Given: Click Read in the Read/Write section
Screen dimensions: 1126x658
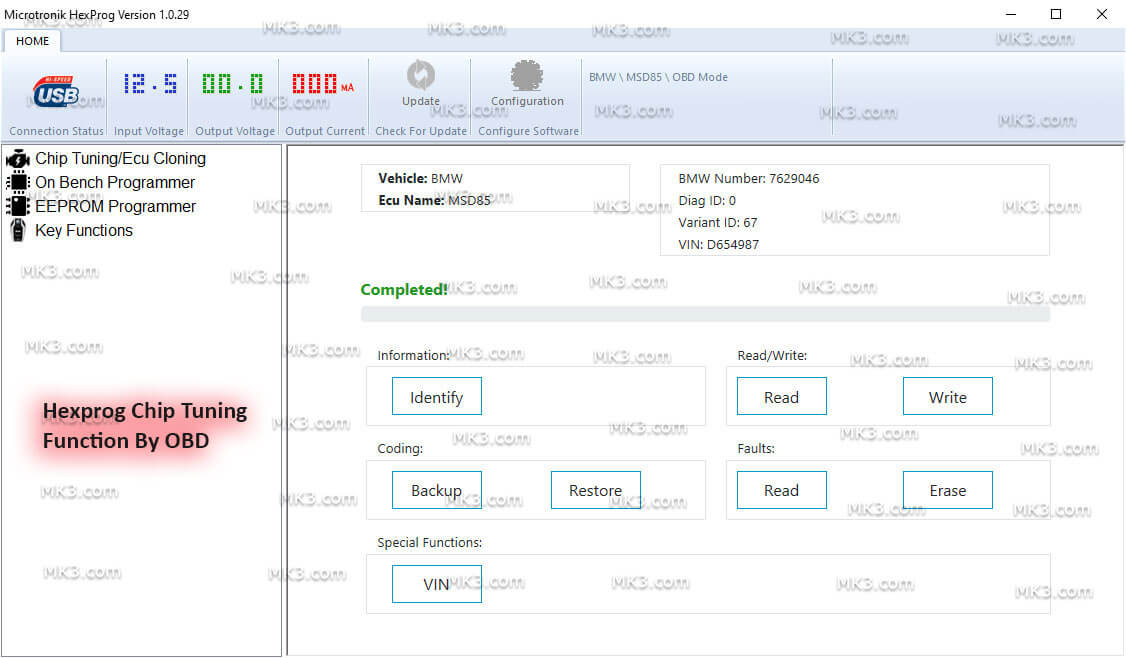Looking at the screenshot, I should coord(781,396).
